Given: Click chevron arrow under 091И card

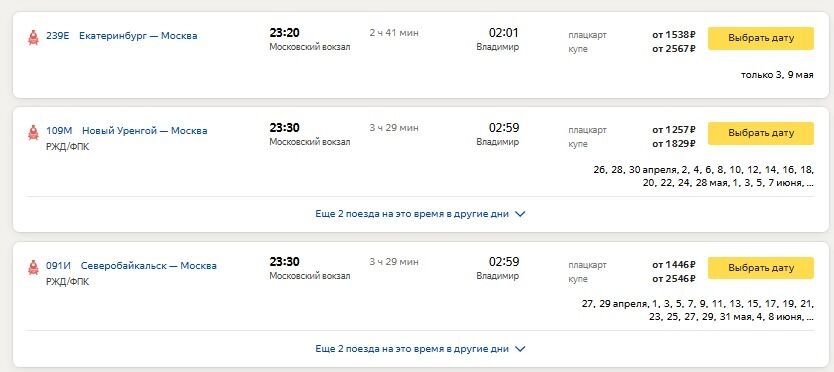Looking at the screenshot, I should pyautogui.click(x=521, y=349).
